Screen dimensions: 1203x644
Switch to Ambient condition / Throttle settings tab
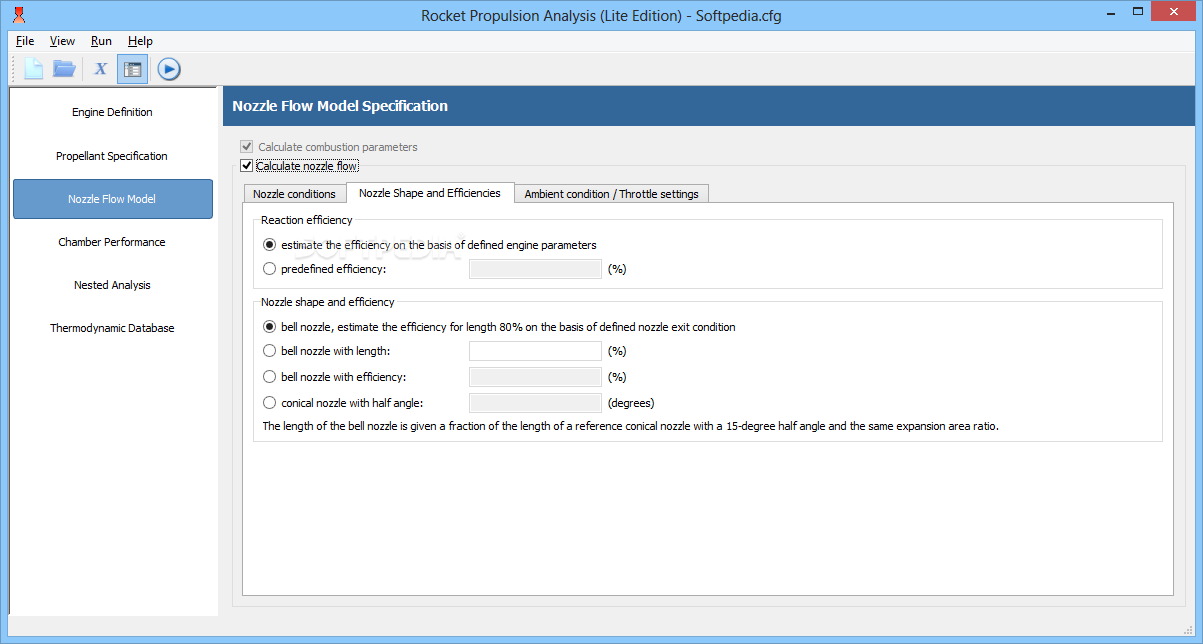[x=611, y=194]
